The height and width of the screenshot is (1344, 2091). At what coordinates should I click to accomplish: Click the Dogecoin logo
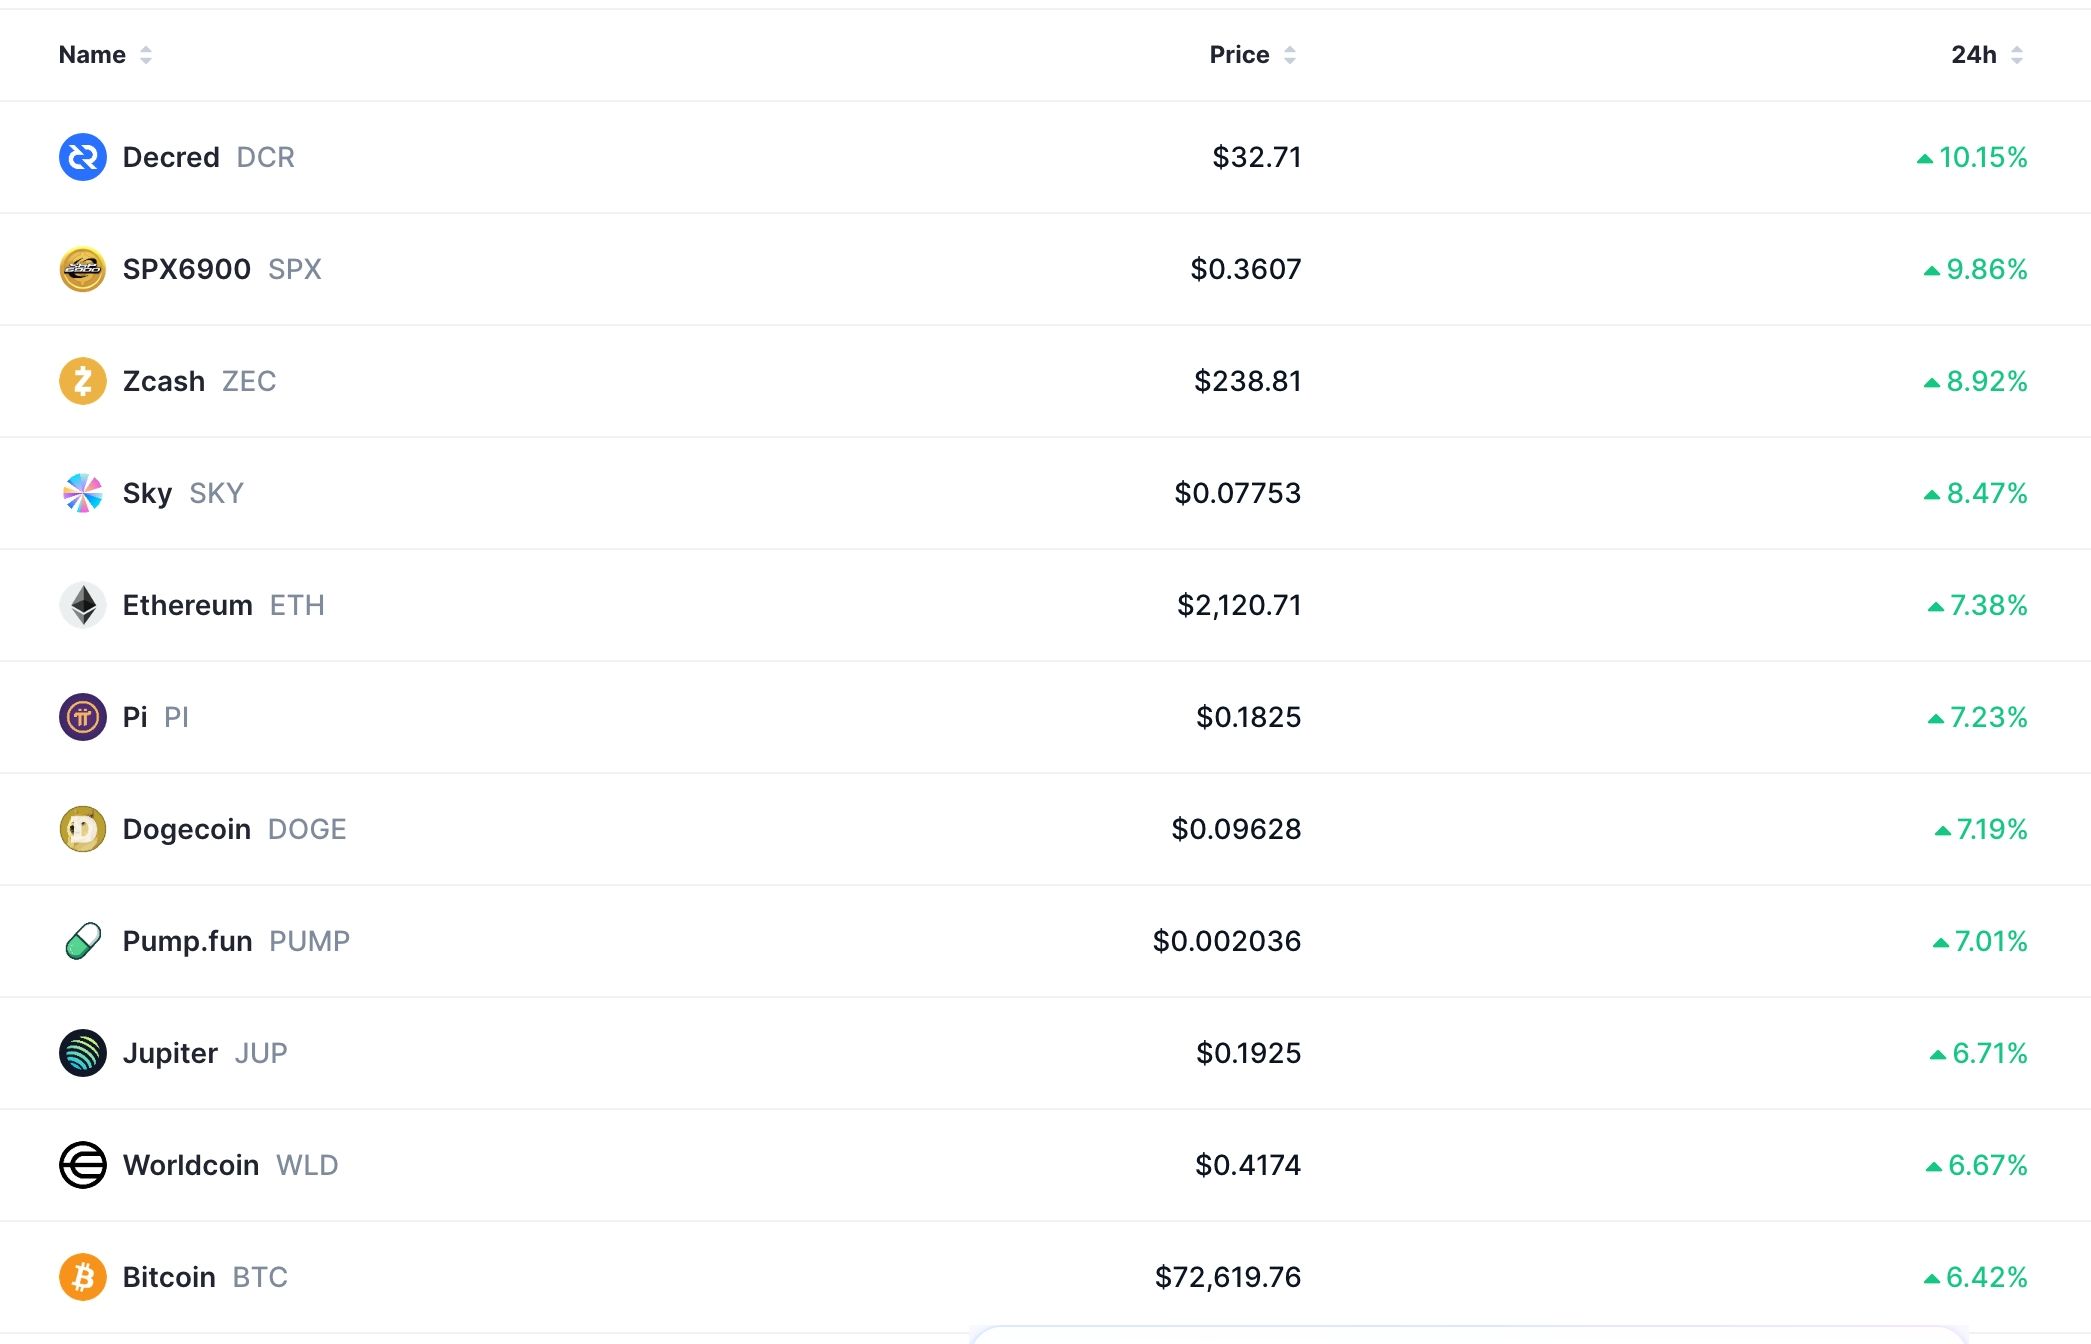pyautogui.click(x=82, y=829)
